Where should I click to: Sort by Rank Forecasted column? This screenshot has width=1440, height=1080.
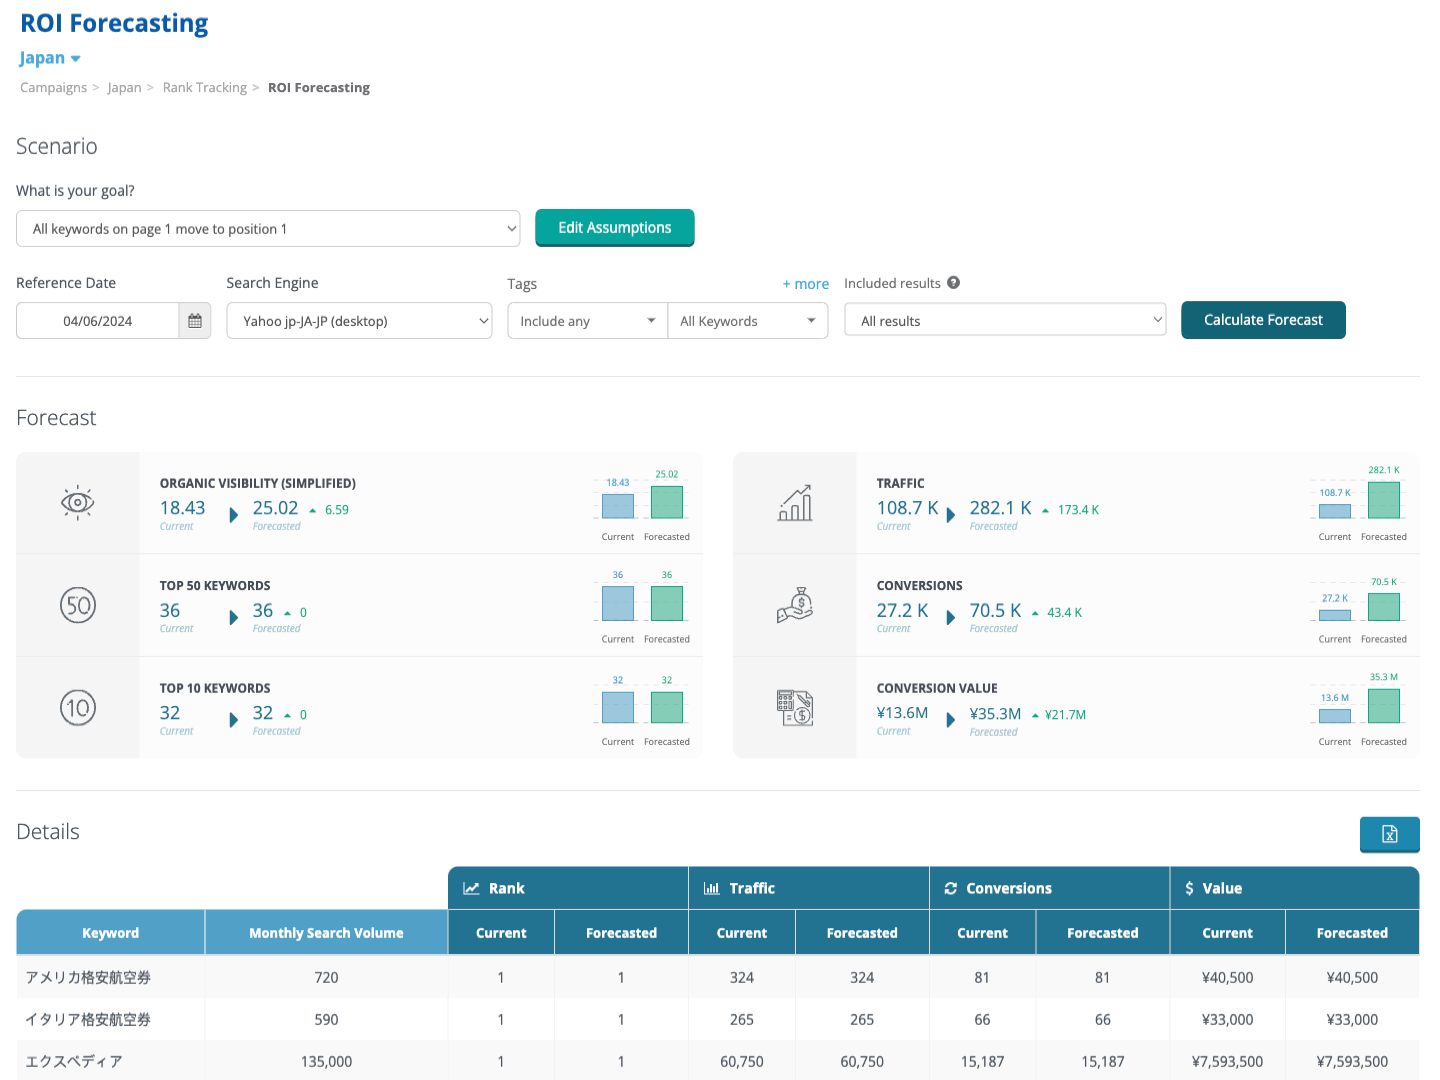point(621,933)
